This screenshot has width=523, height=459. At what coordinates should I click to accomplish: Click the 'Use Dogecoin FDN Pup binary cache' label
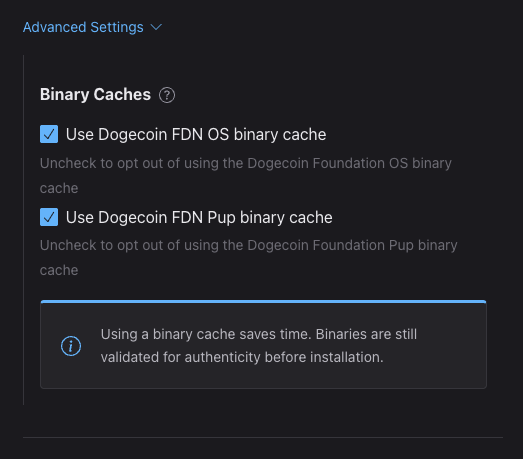(199, 217)
